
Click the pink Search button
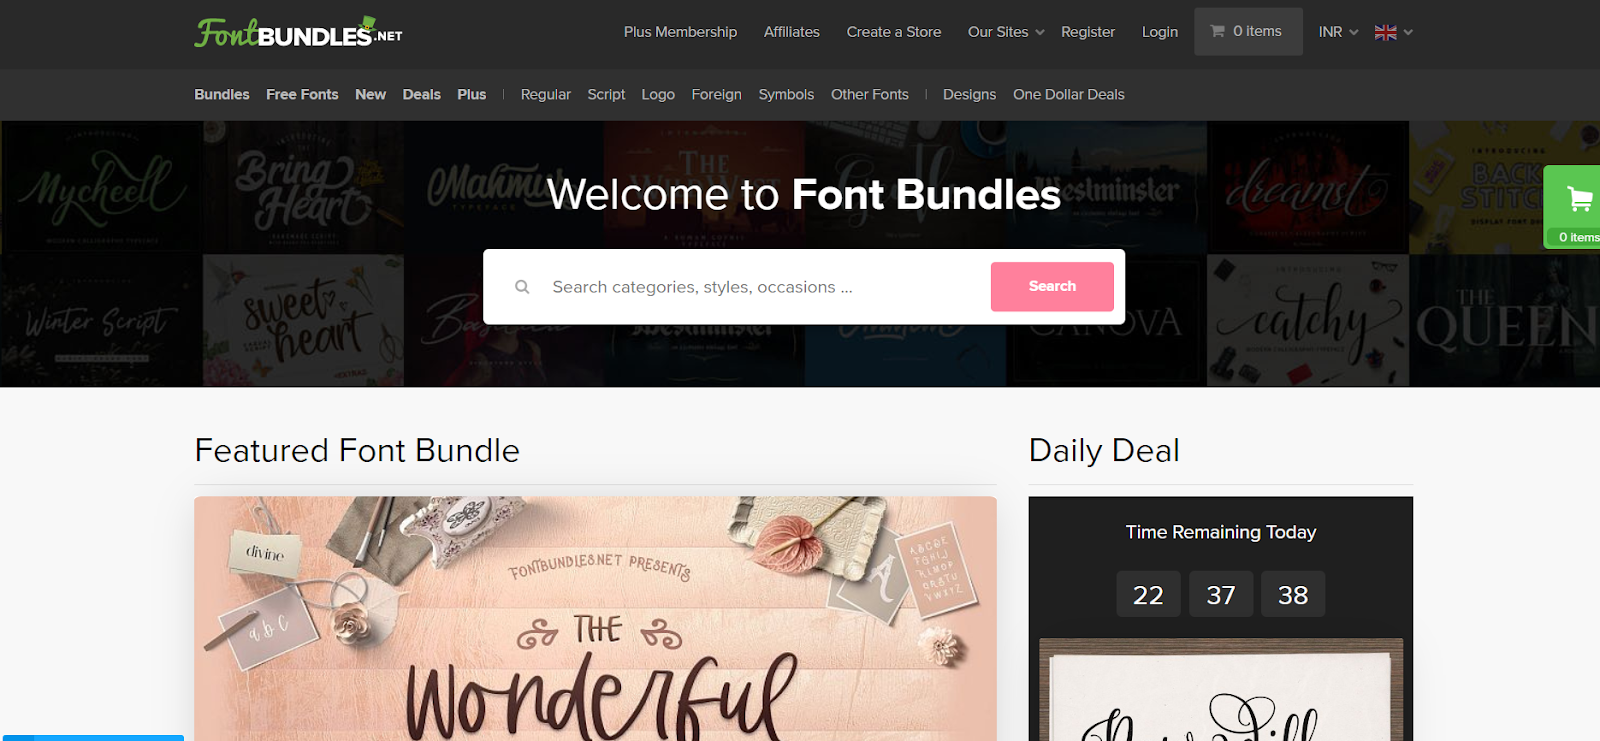(x=1052, y=286)
